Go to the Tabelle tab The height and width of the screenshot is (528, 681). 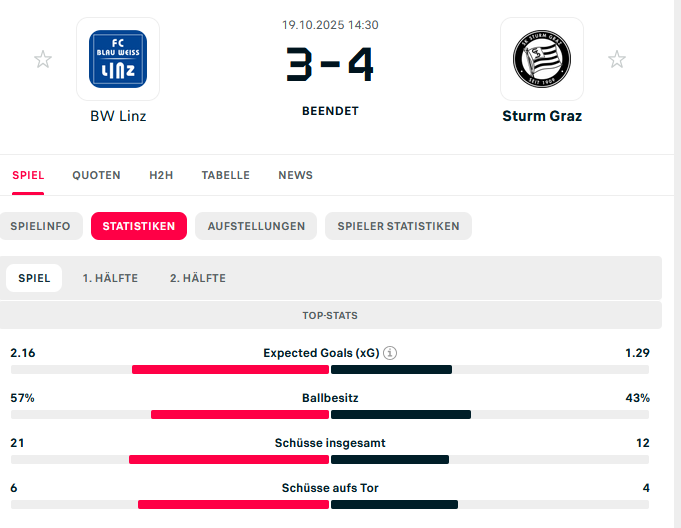(x=225, y=175)
